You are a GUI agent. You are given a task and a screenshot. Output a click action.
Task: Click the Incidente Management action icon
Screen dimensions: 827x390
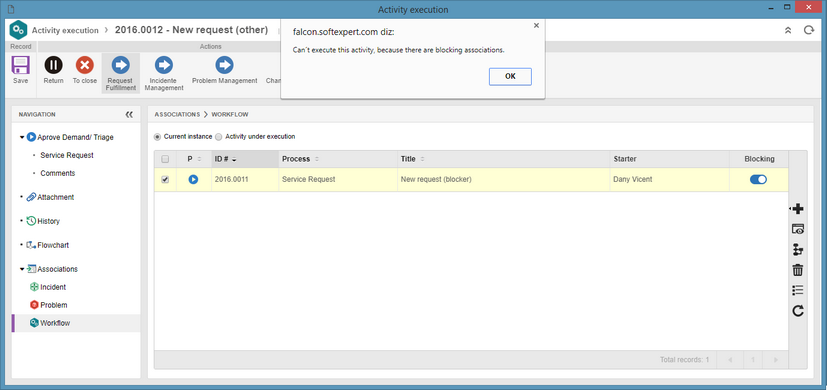164,65
